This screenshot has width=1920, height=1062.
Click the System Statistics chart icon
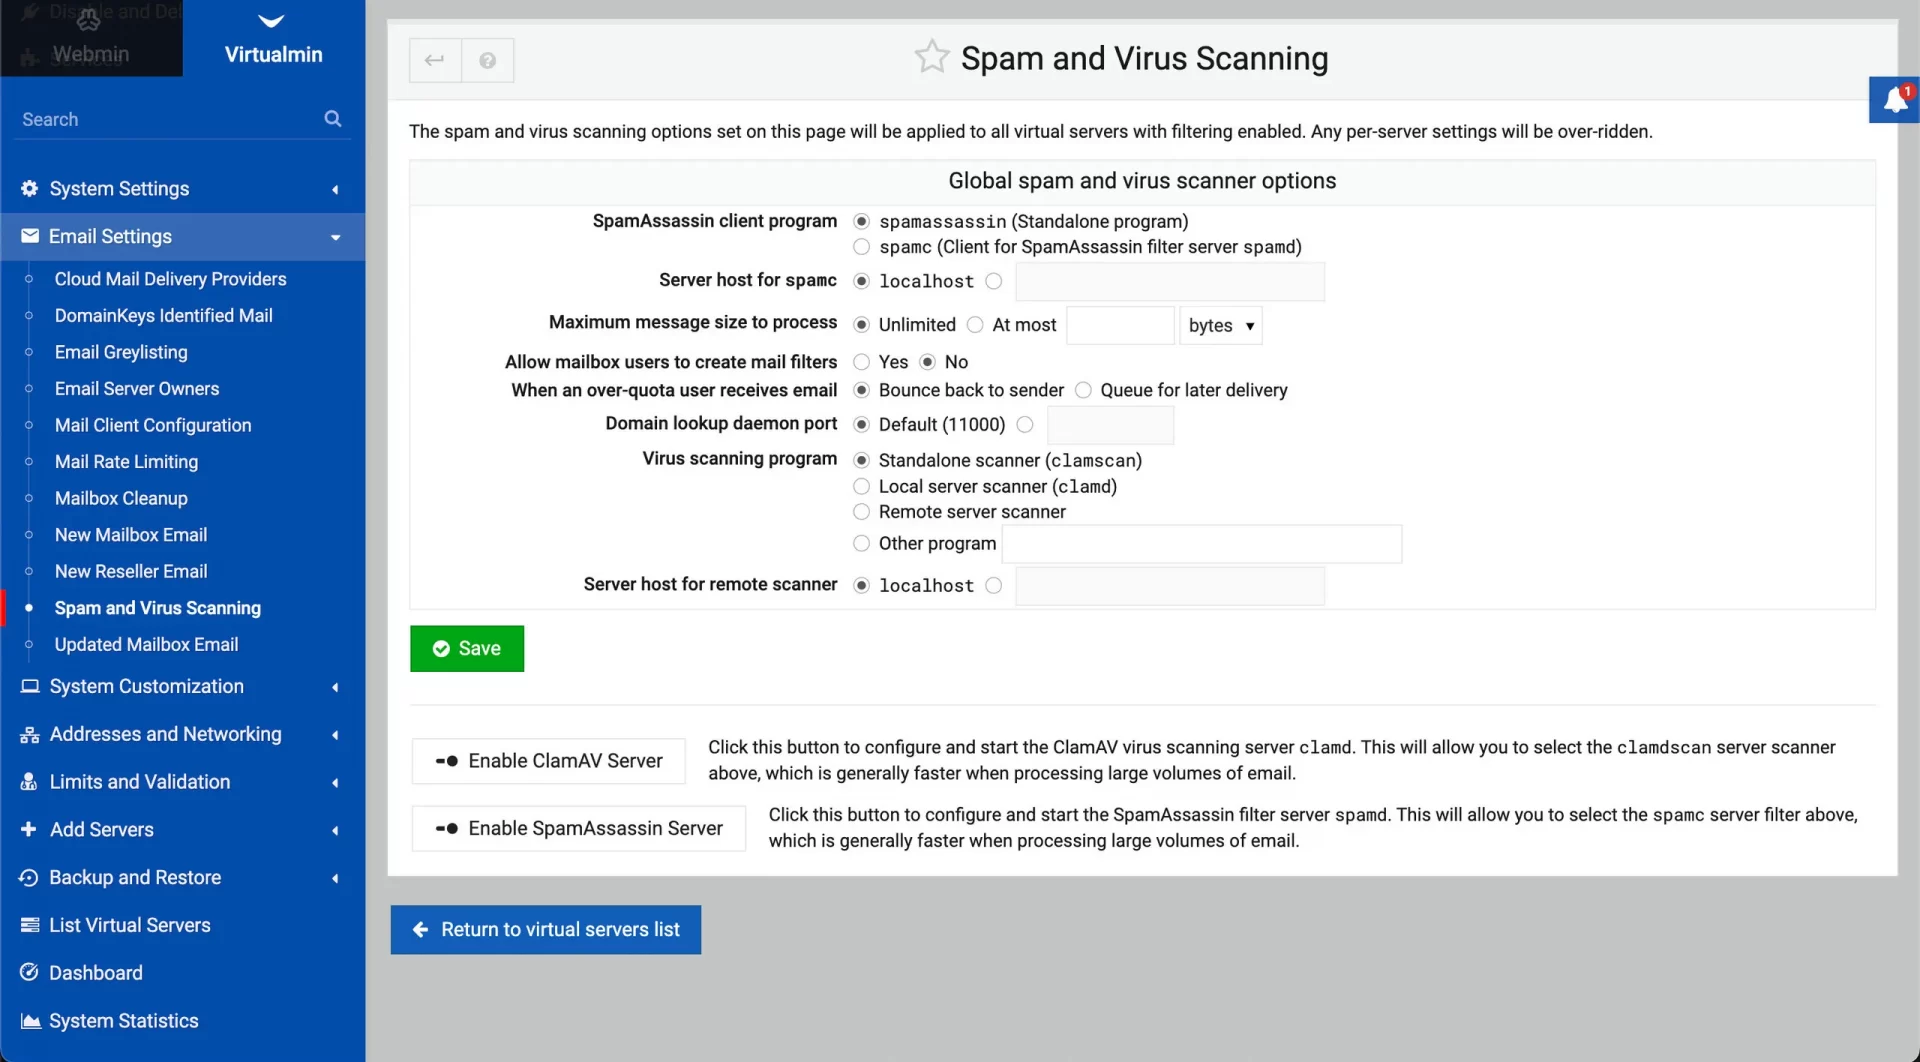coord(30,1021)
